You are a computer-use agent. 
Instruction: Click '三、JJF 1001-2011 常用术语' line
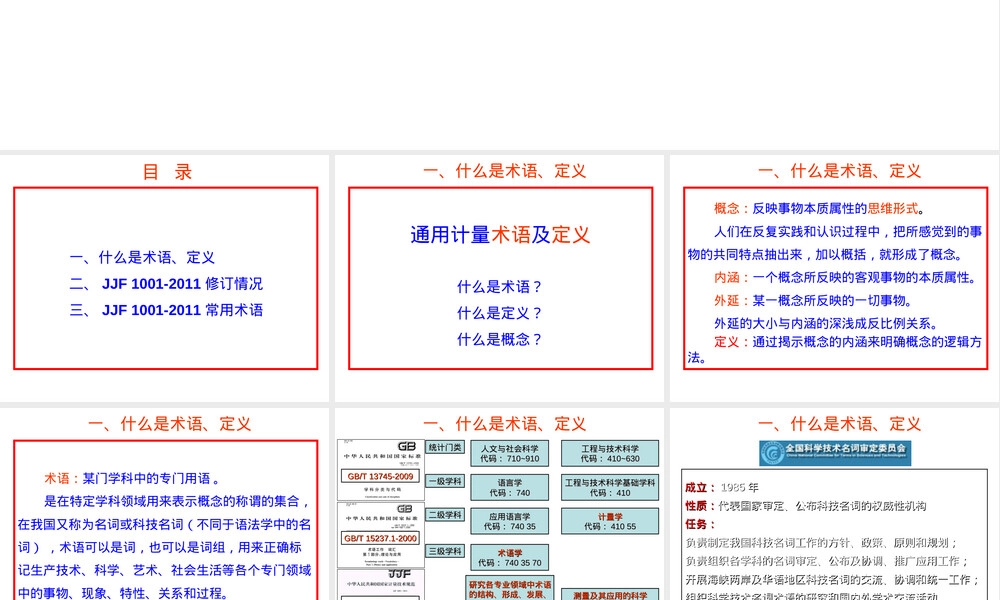(166, 310)
